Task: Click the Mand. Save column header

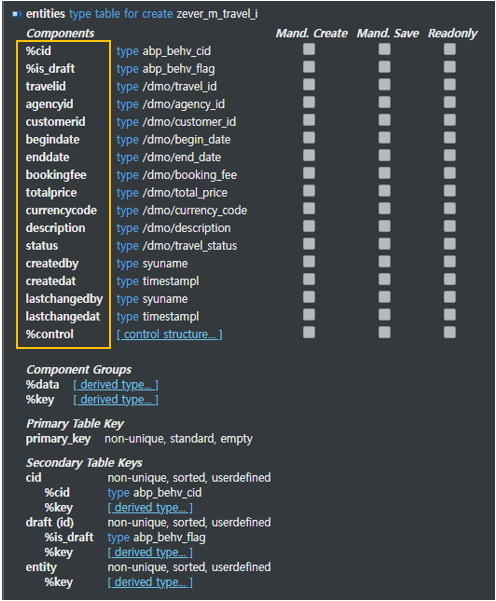Action: tap(388, 33)
